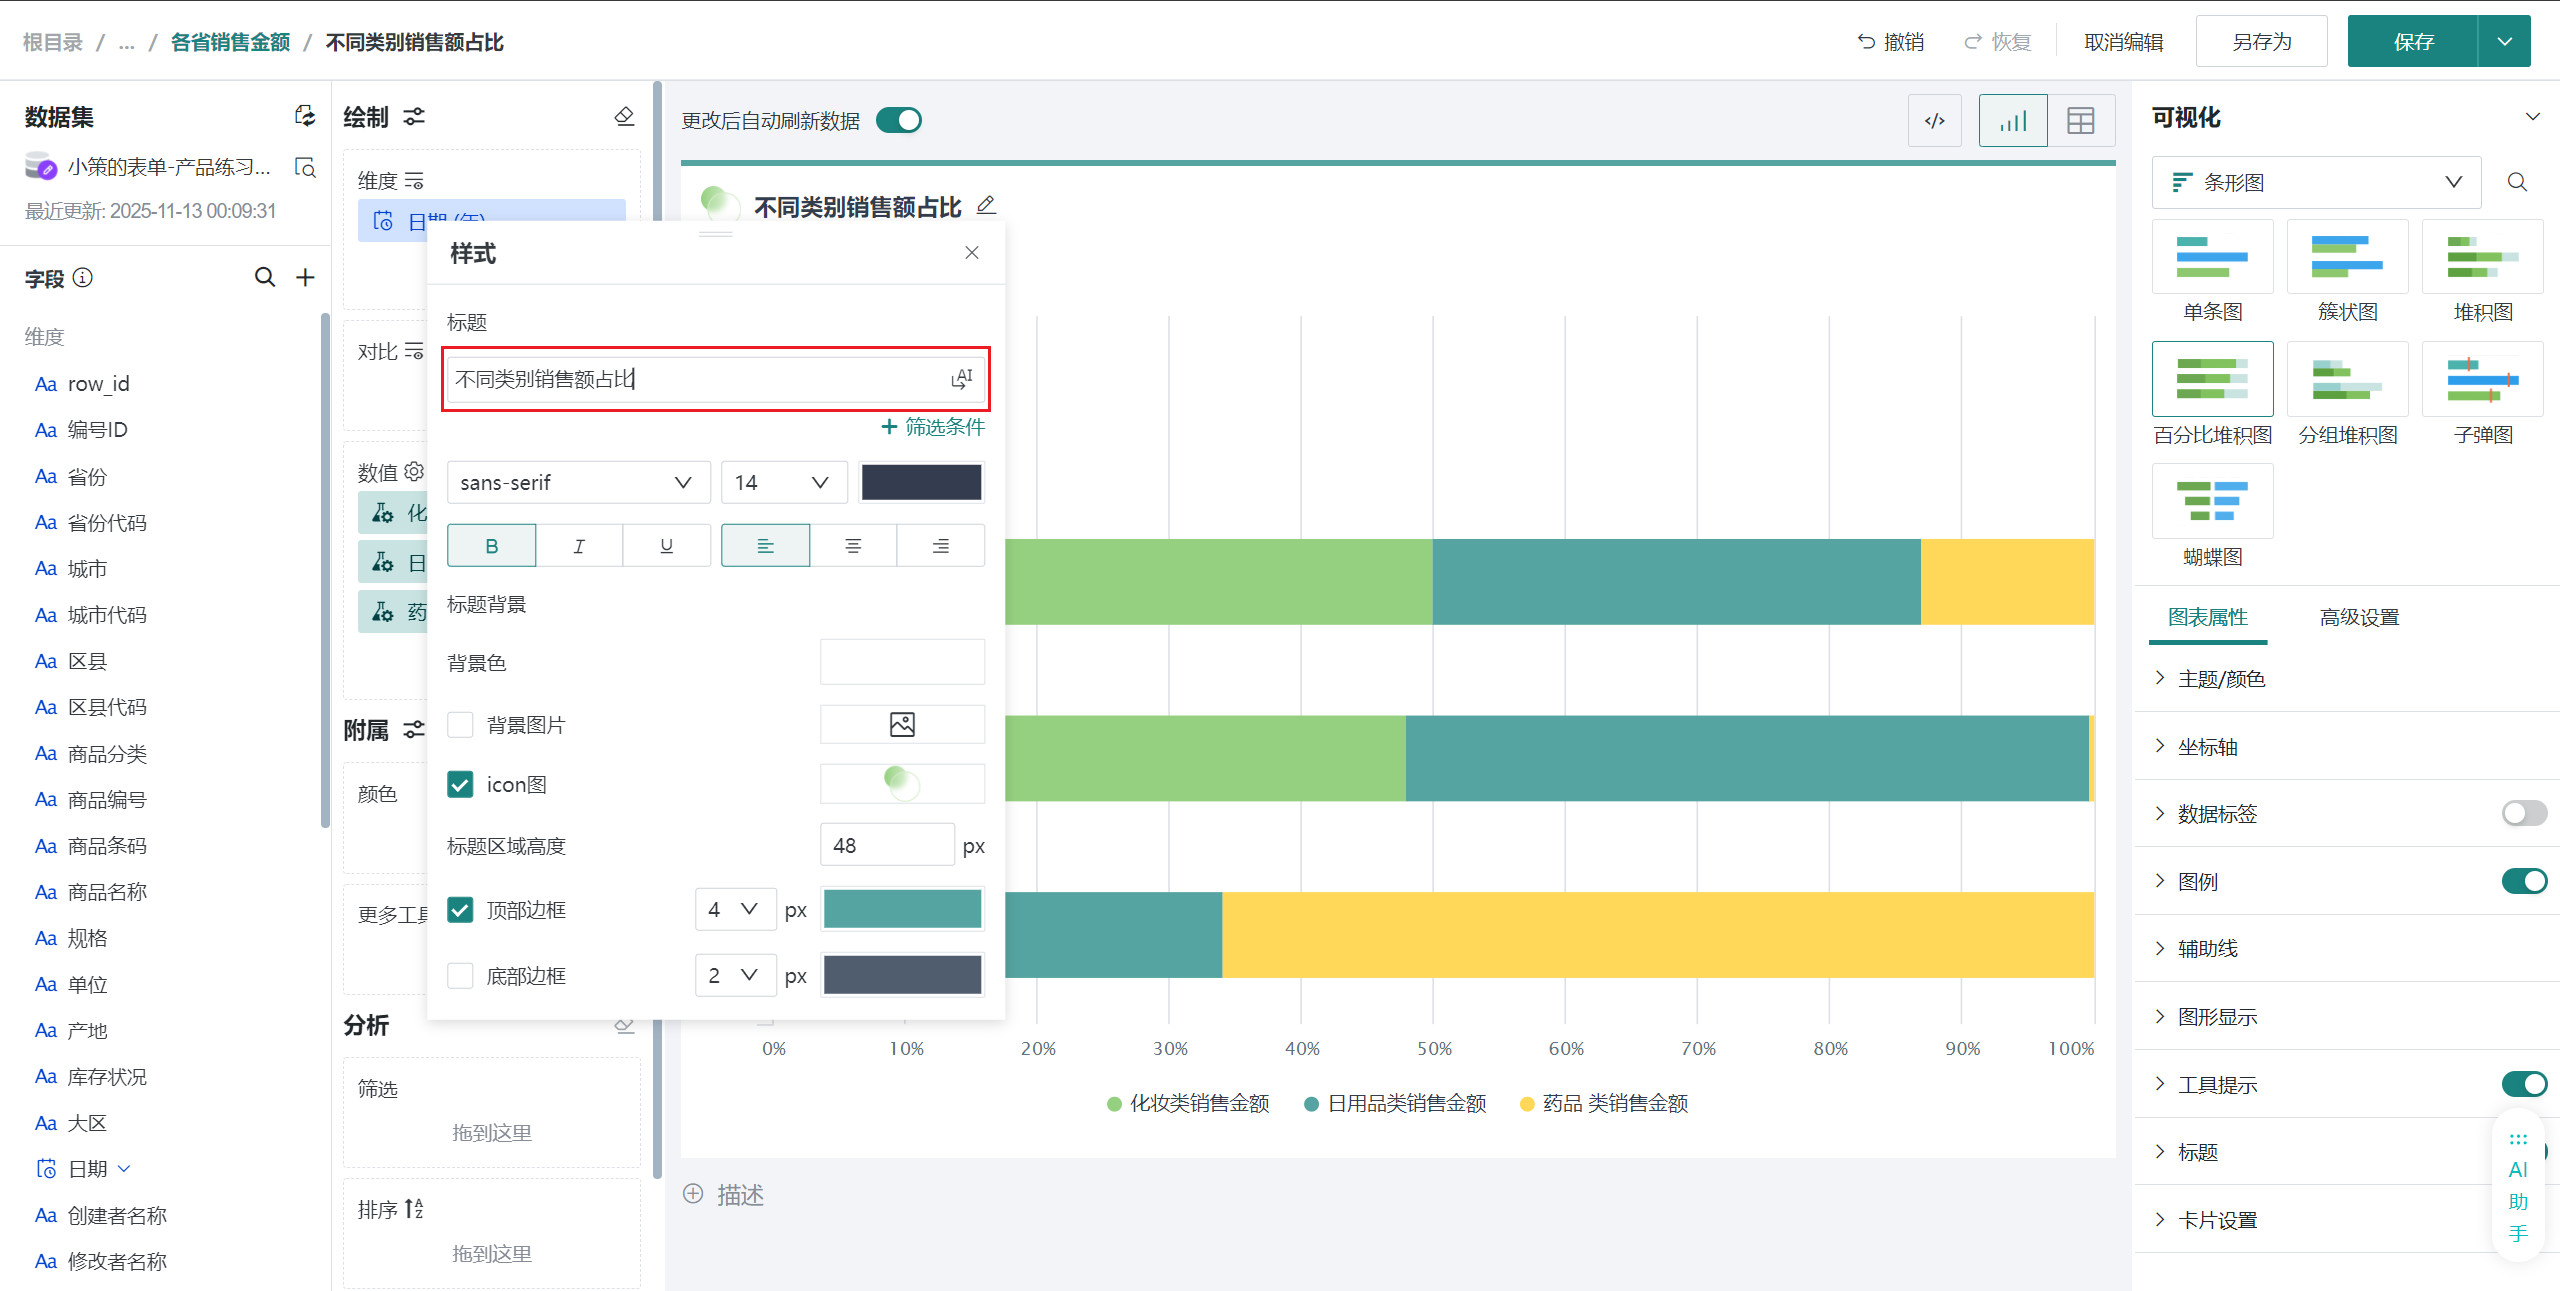Open the top border color swatch
The image size is (2560, 1291).
point(901,909)
